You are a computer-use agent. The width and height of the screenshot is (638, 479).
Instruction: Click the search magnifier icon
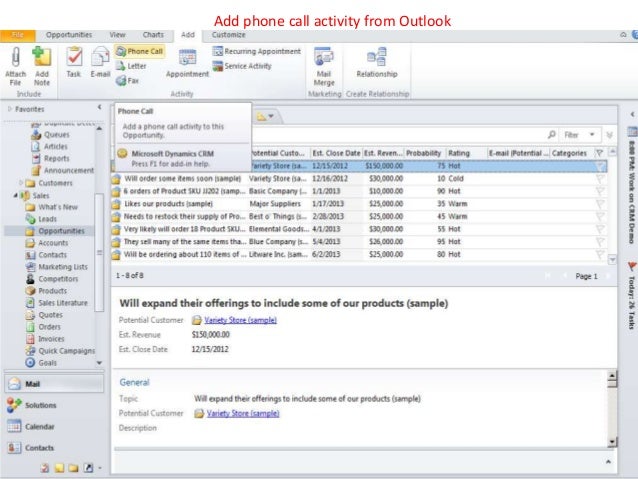tap(551, 134)
